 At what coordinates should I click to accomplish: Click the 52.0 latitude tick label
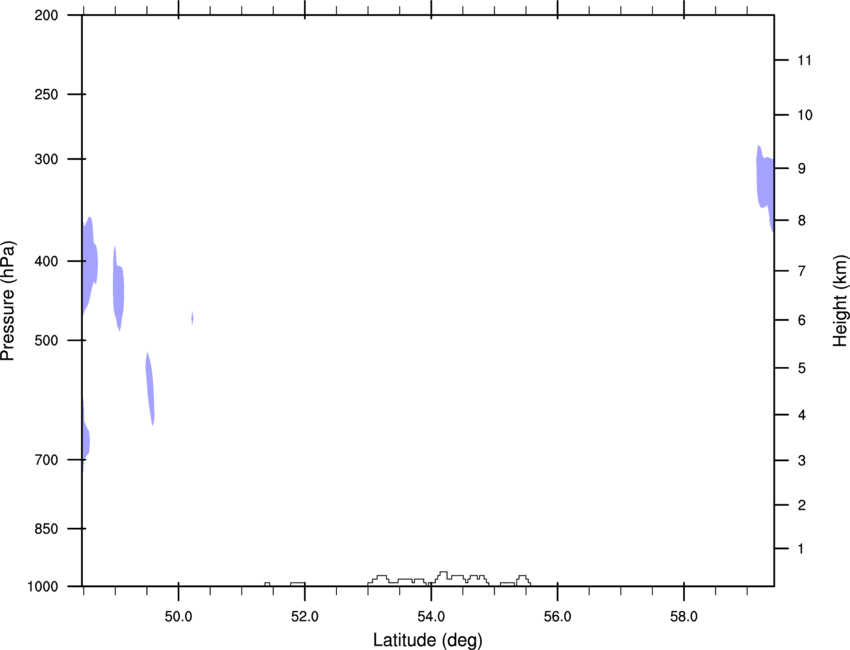(305, 617)
